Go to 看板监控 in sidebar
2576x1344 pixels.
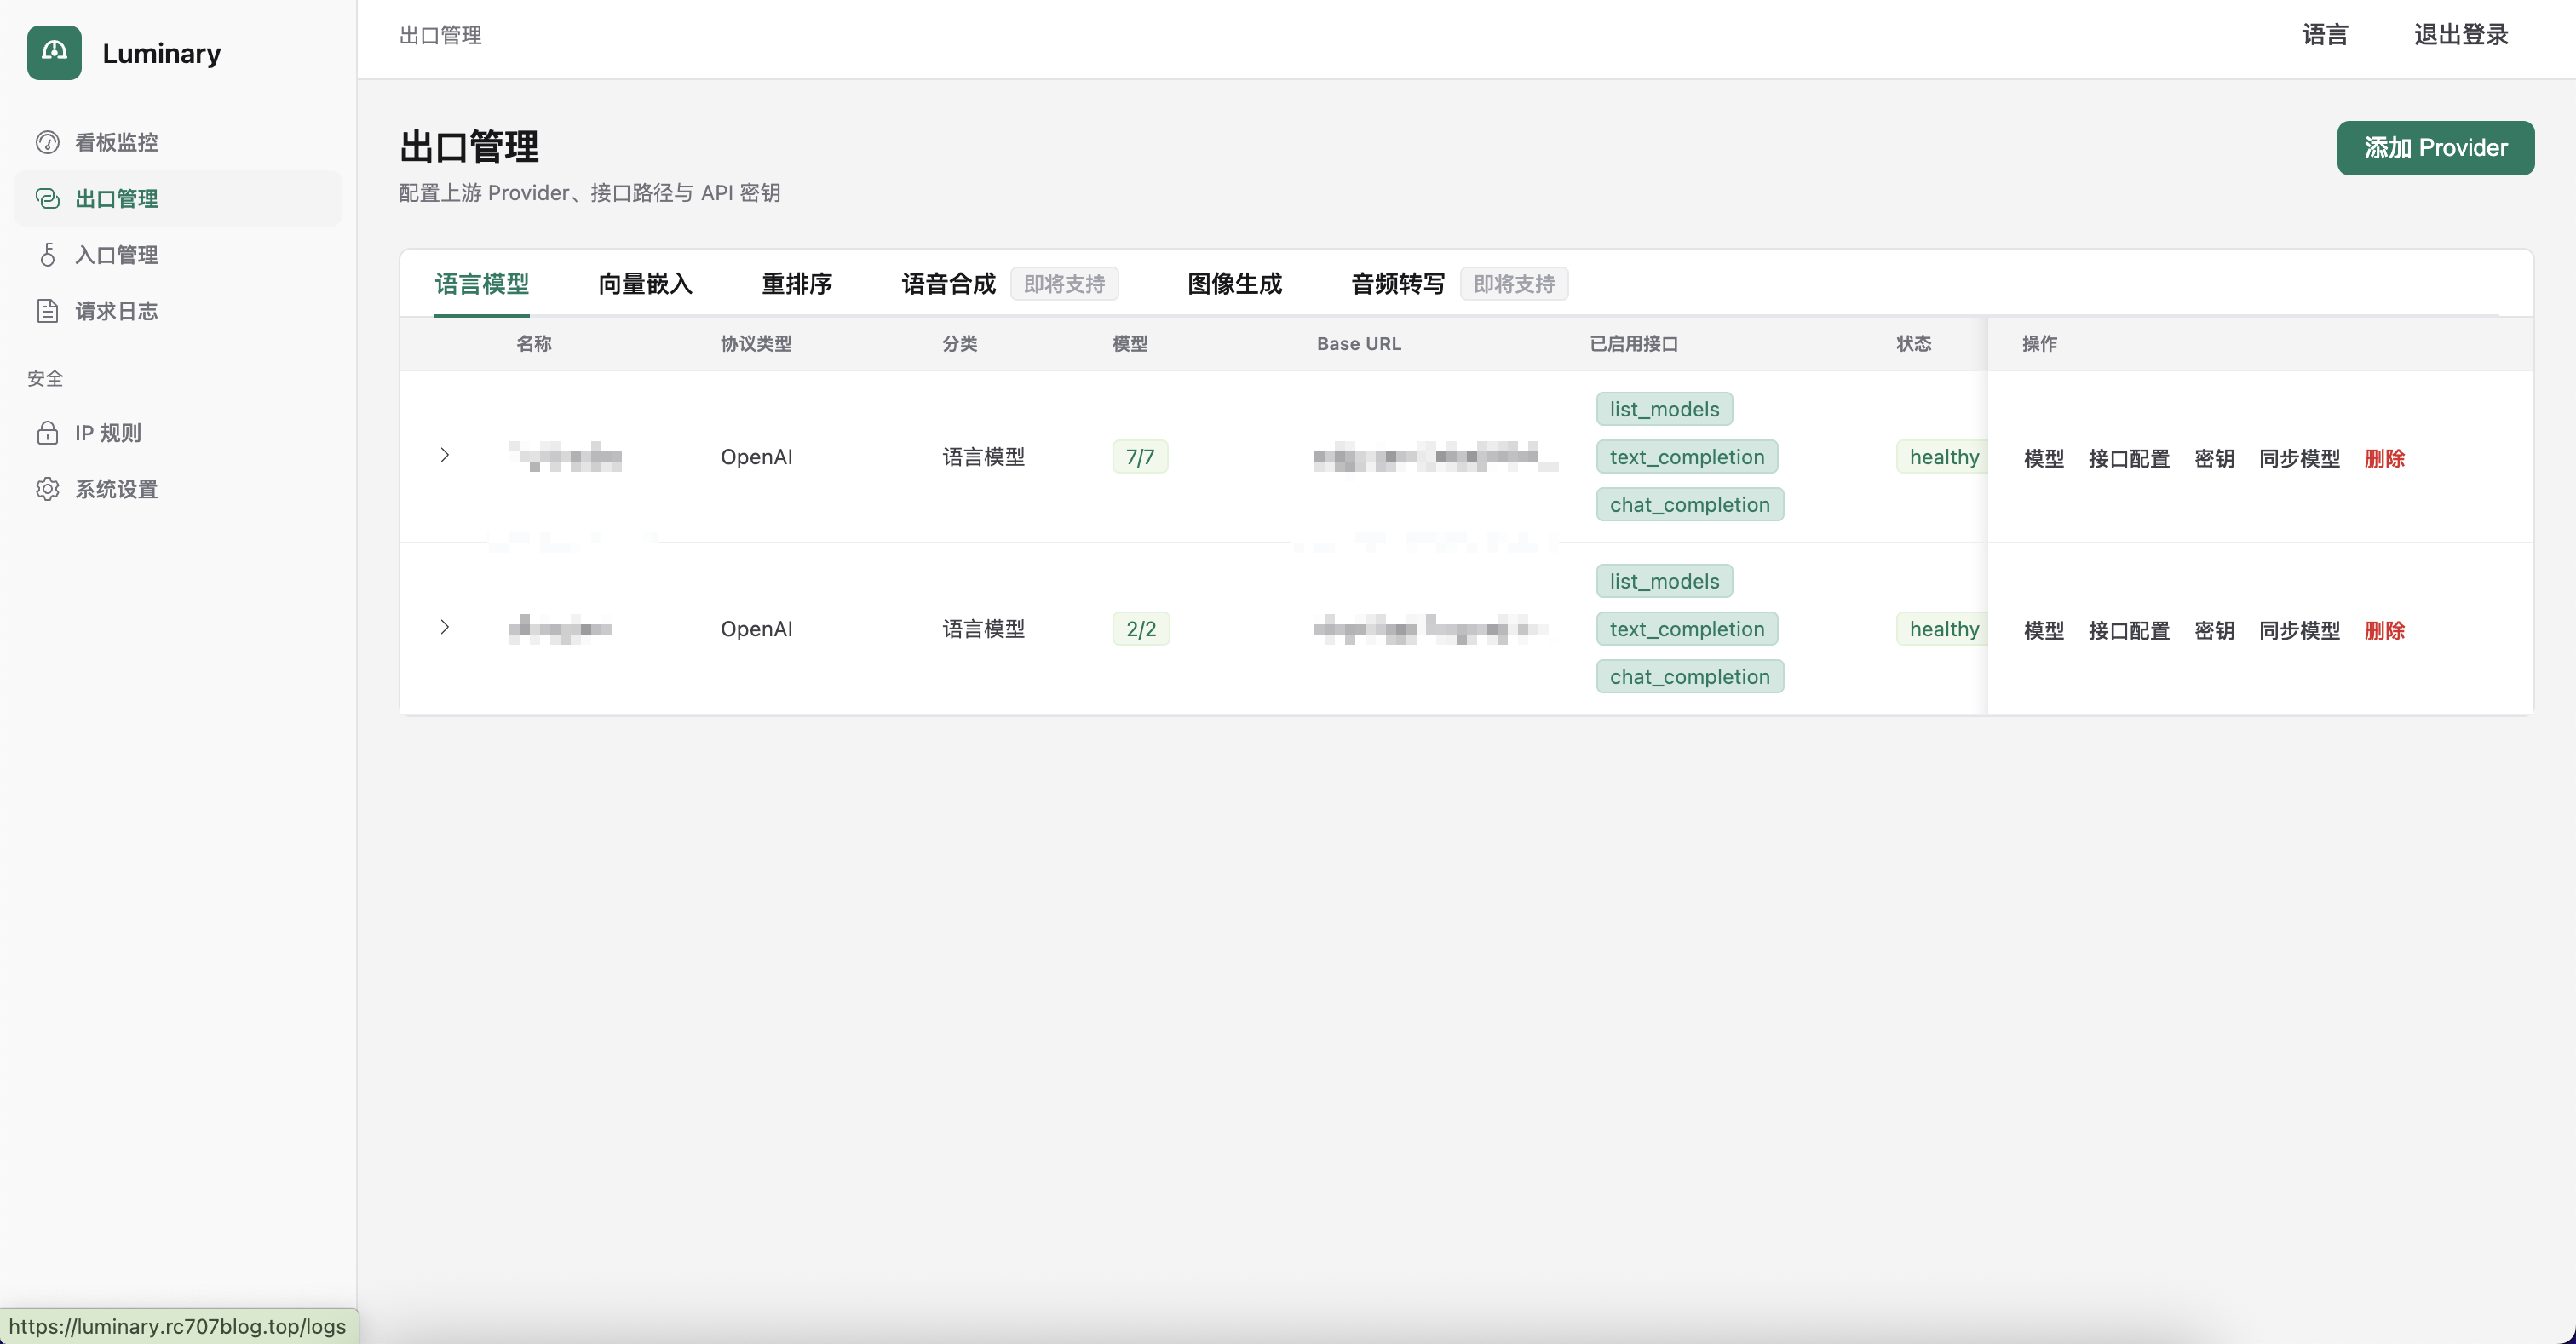[x=117, y=142]
